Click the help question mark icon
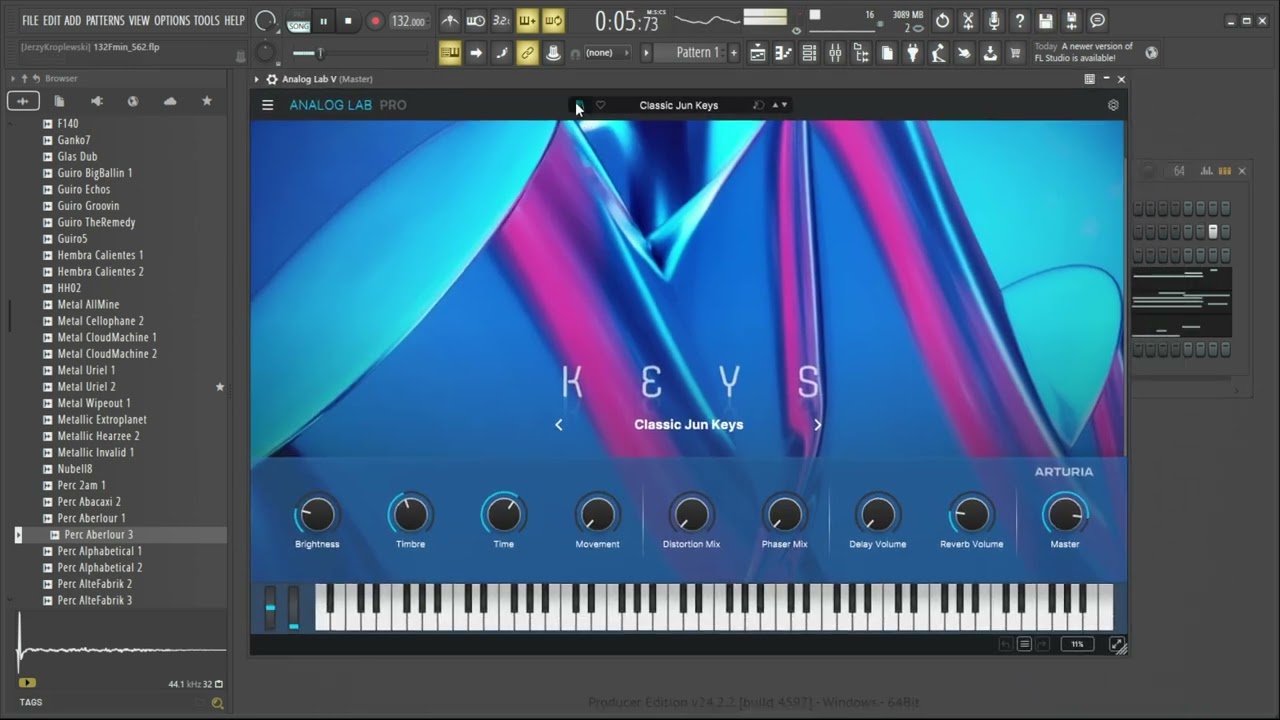 [1019, 21]
